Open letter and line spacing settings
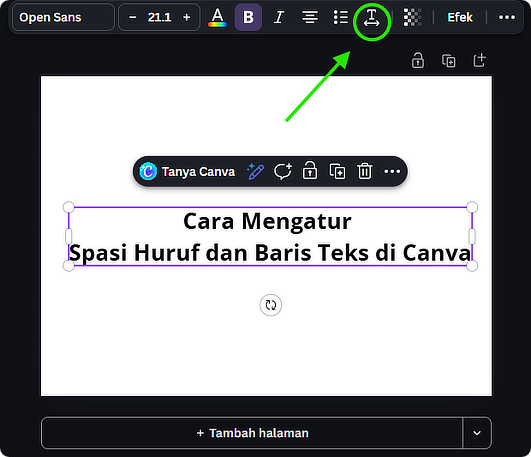This screenshot has width=531, height=457. coord(371,18)
